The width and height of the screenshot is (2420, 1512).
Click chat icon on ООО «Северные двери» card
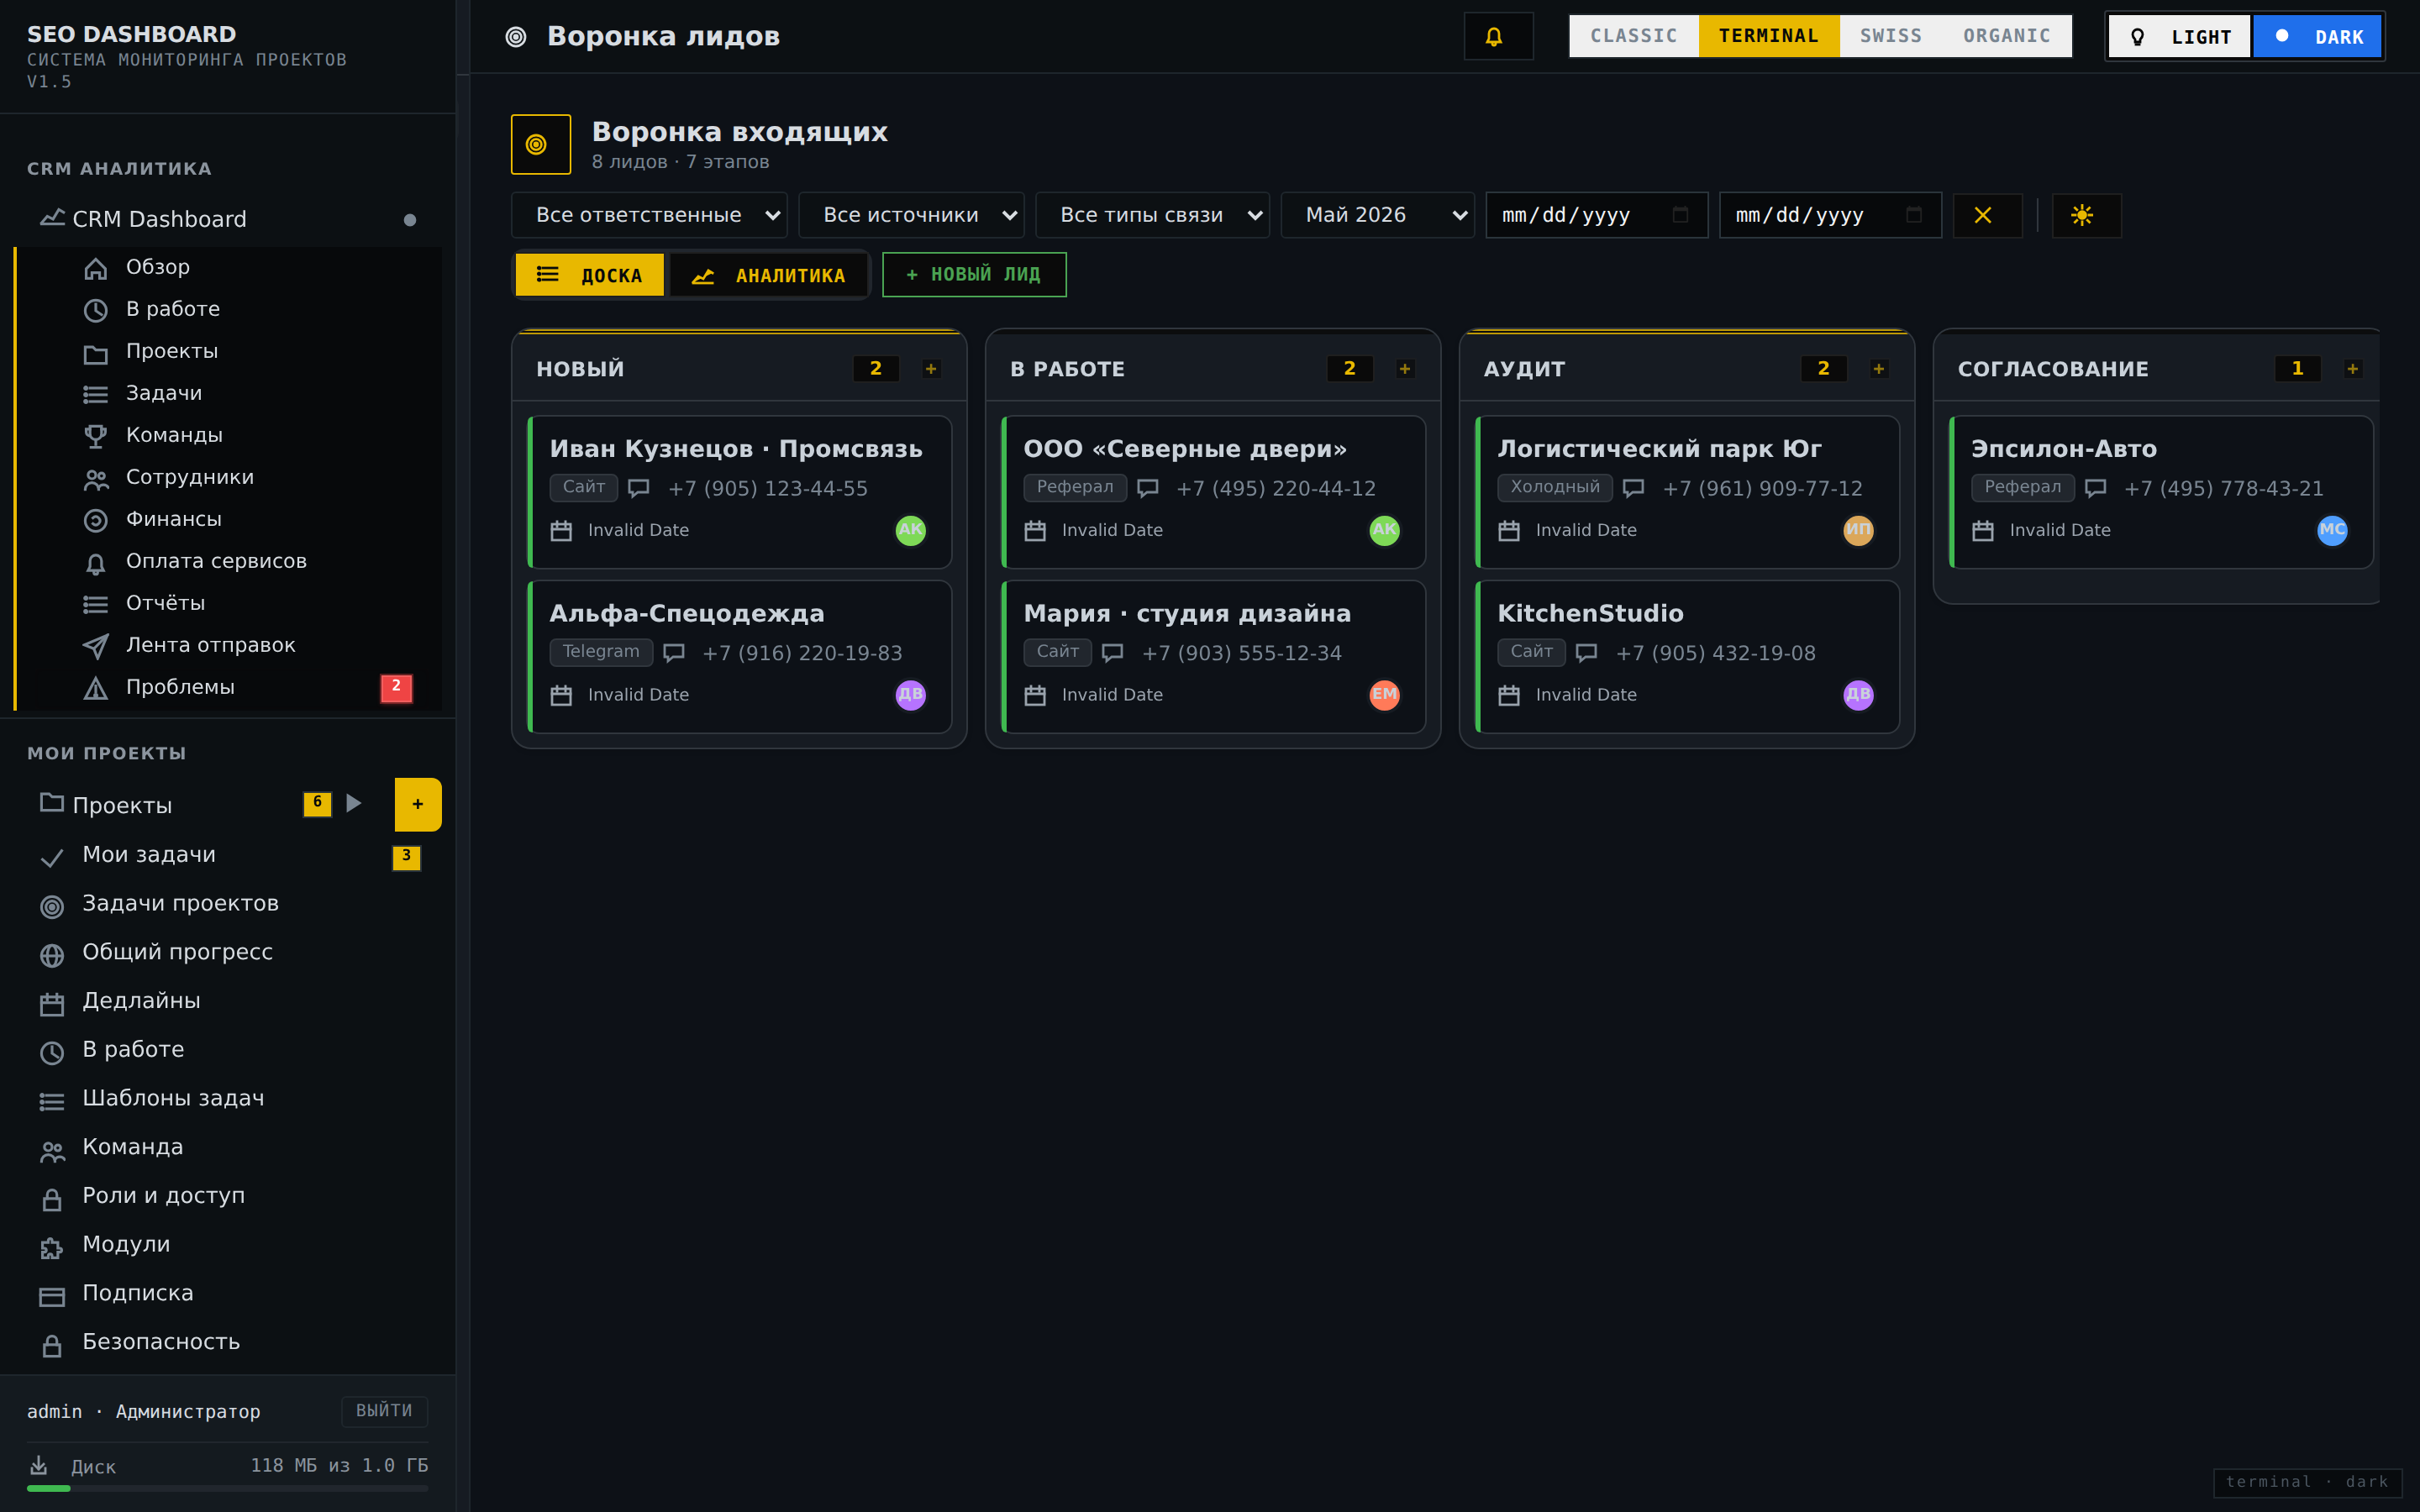click(x=1148, y=488)
